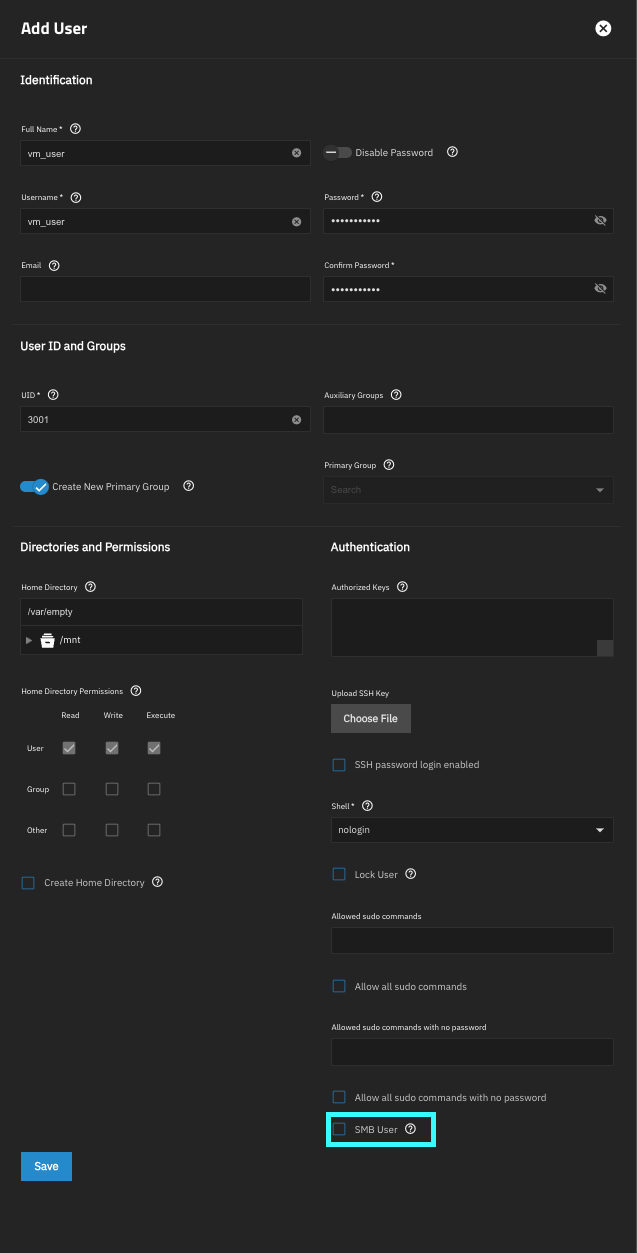637x1253 pixels.
Task: Enable the SMB User checkbox
Action: click(x=339, y=1129)
